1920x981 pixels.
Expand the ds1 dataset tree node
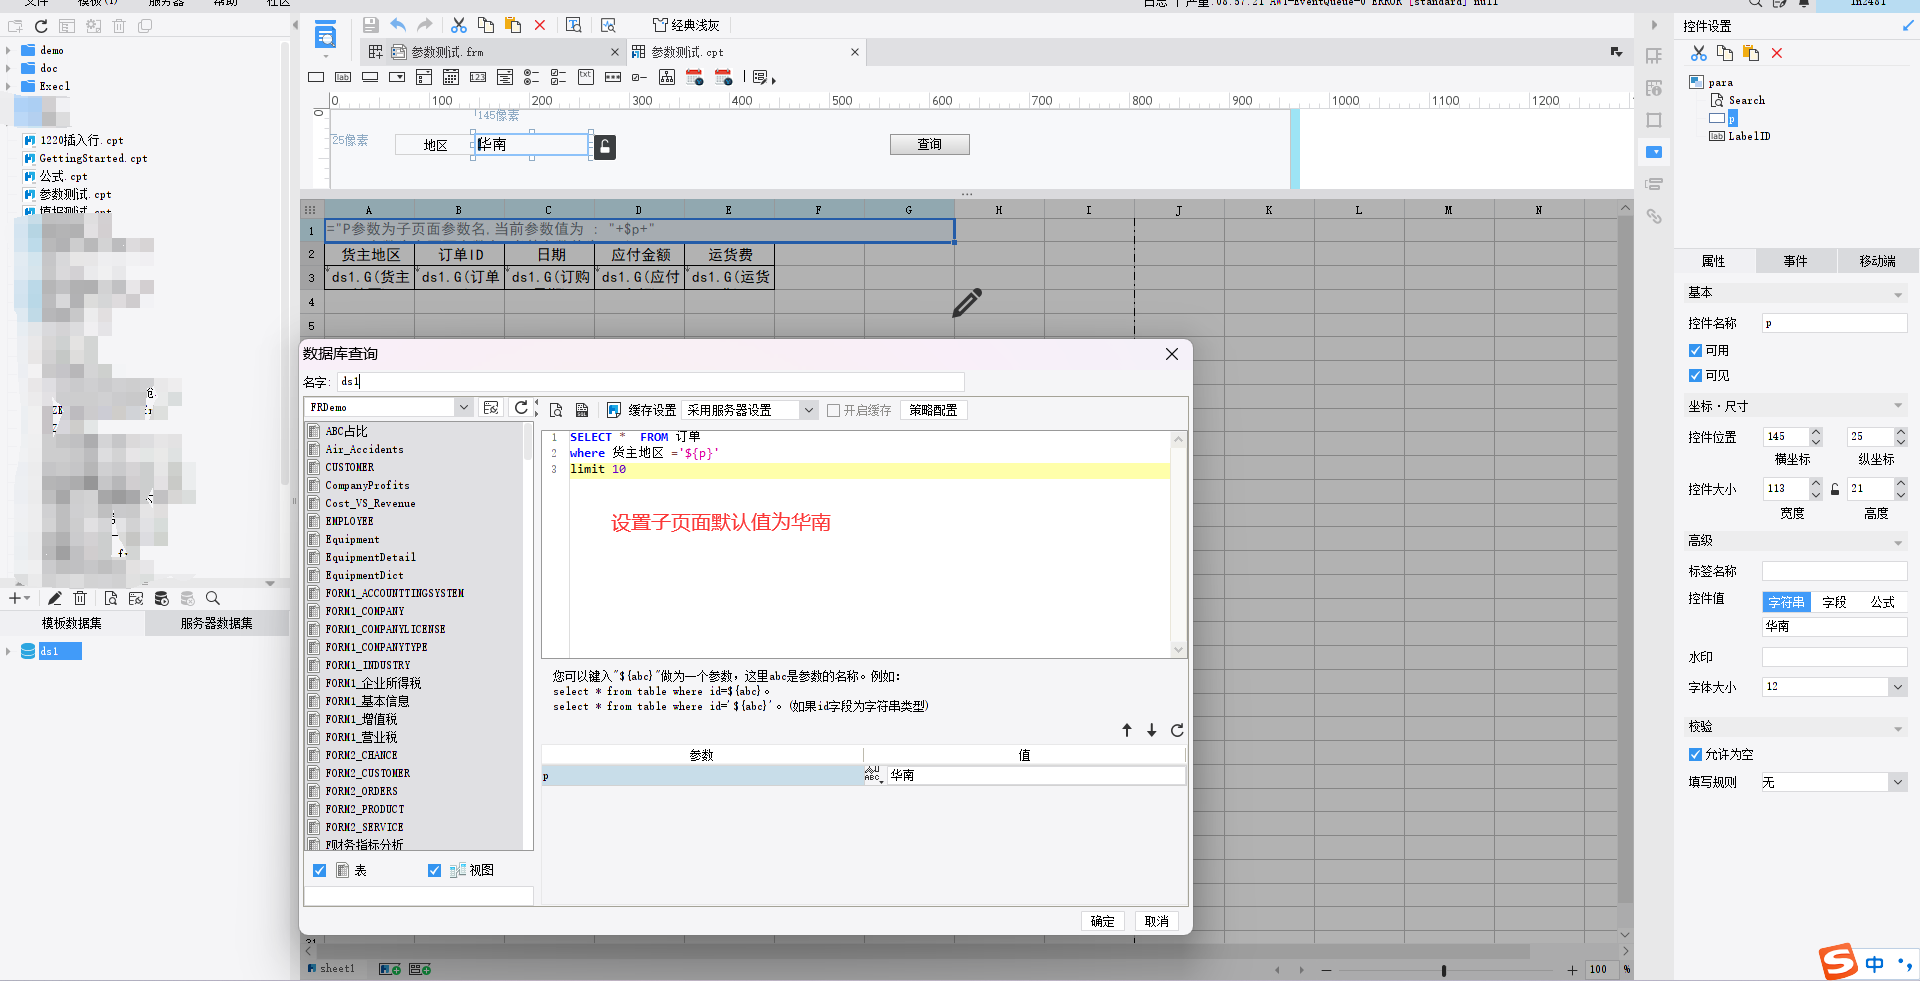(9, 652)
